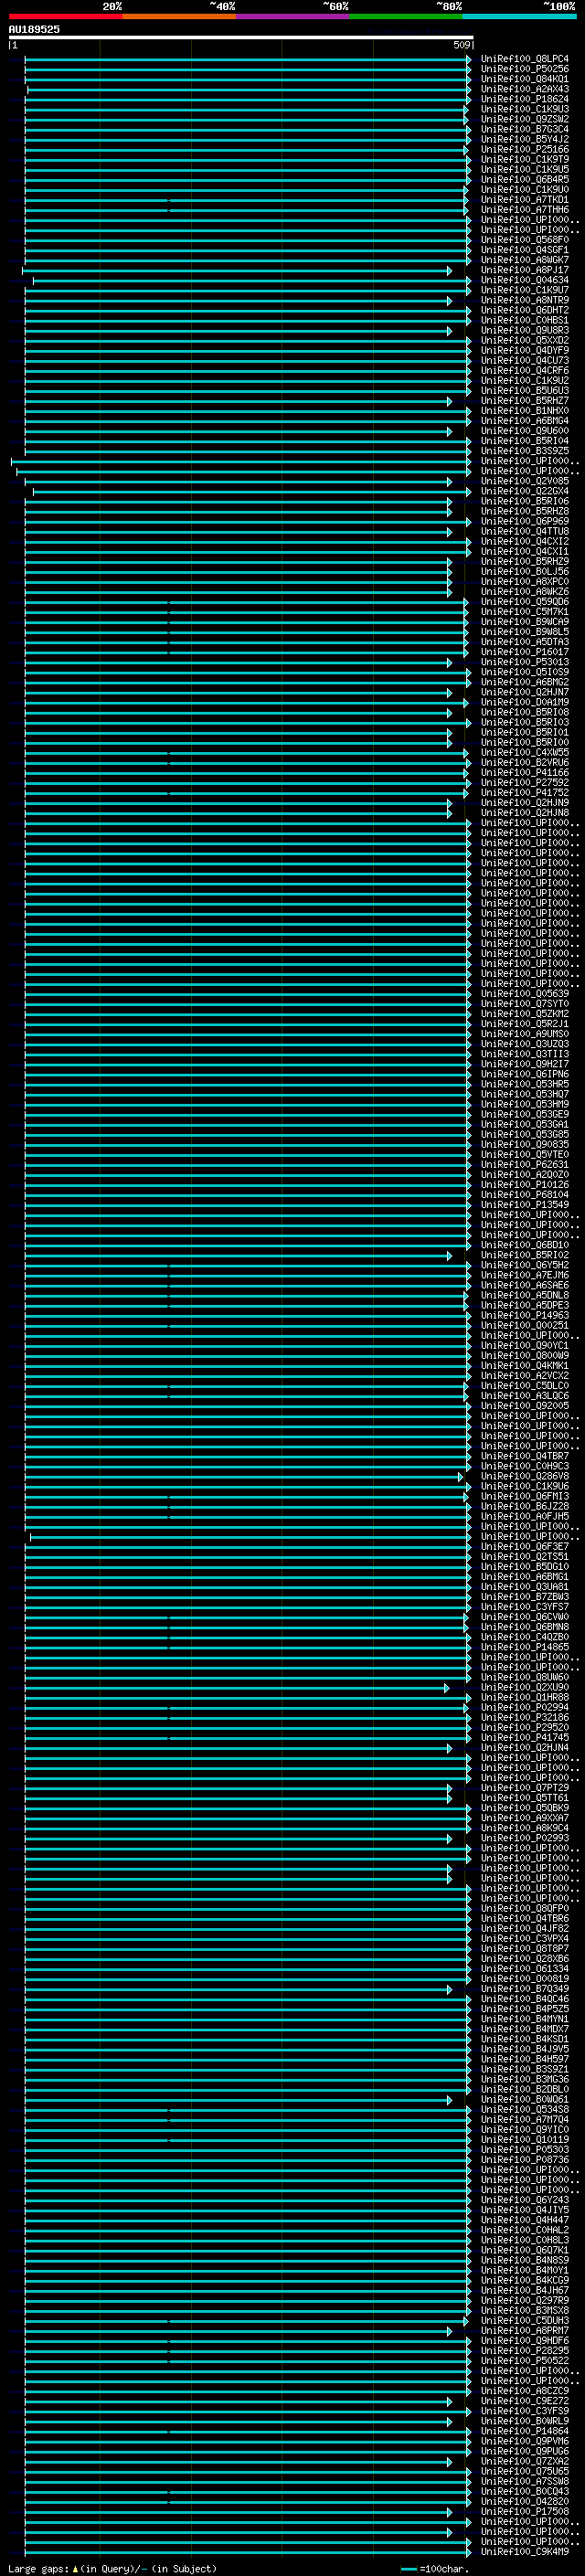Open UniRef100_A7THH6 alignment label
Image resolution: width=585 pixels, height=2576 pixels.
[524, 210]
